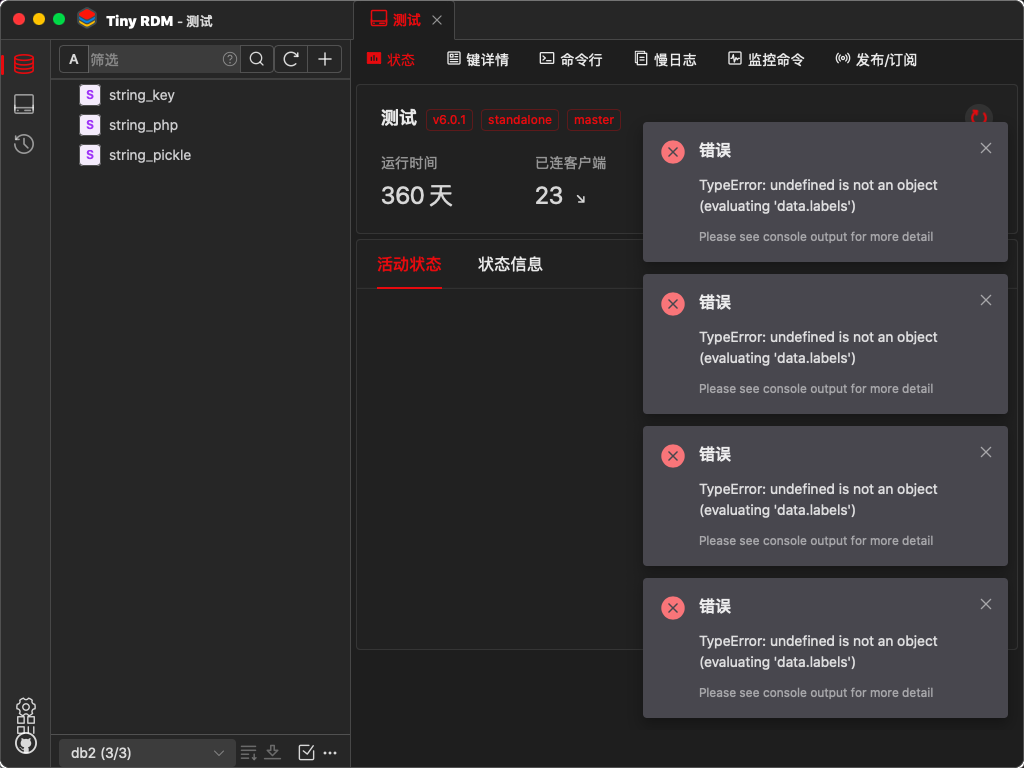Switch to the 状态信息 tab
Screen dimensions: 1024x768
(x=510, y=264)
